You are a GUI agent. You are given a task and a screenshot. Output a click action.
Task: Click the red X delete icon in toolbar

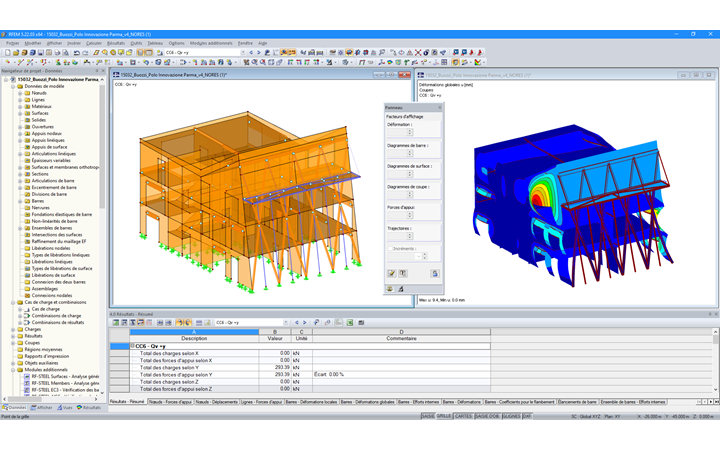pos(418,52)
